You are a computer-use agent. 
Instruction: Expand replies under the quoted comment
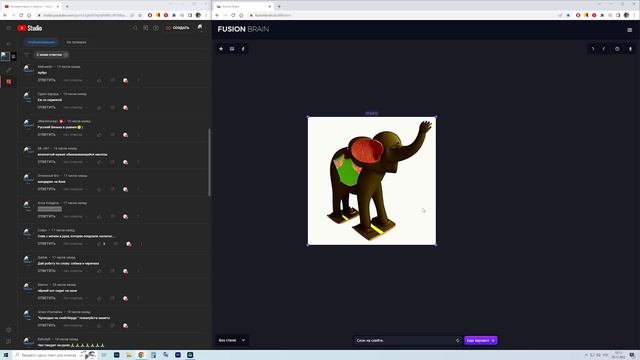click(75, 325)
